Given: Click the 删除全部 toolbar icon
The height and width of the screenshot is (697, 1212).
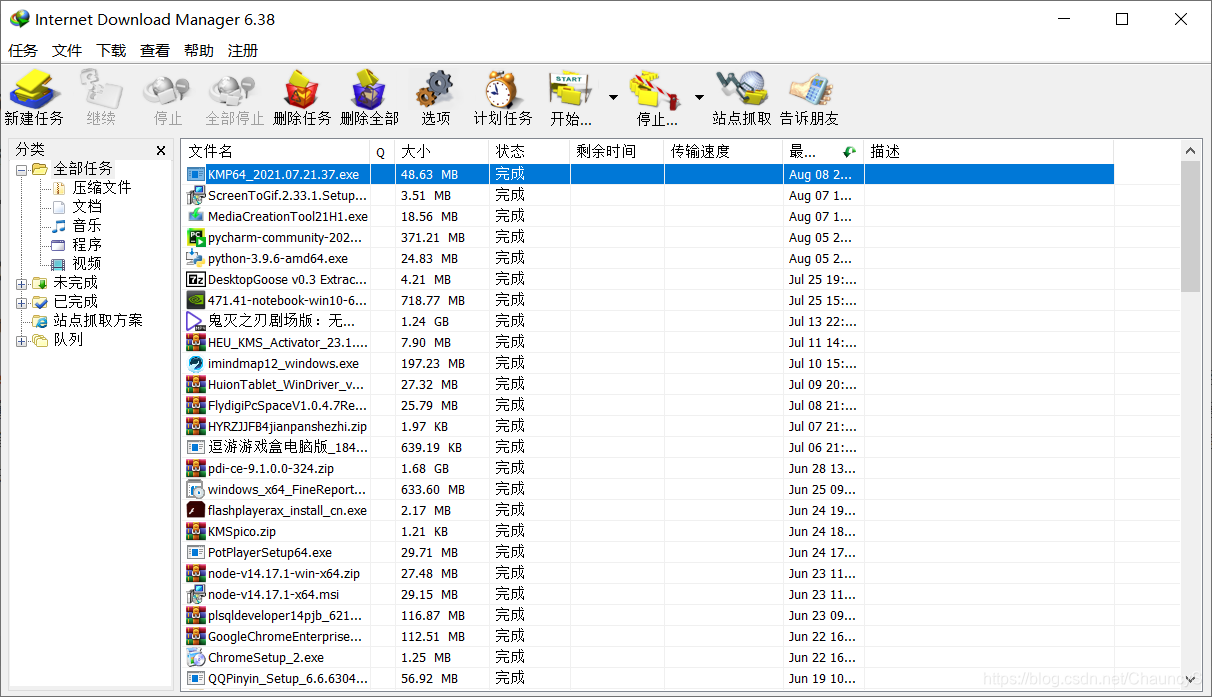Looking at the screenshot, I should [369, 89].
